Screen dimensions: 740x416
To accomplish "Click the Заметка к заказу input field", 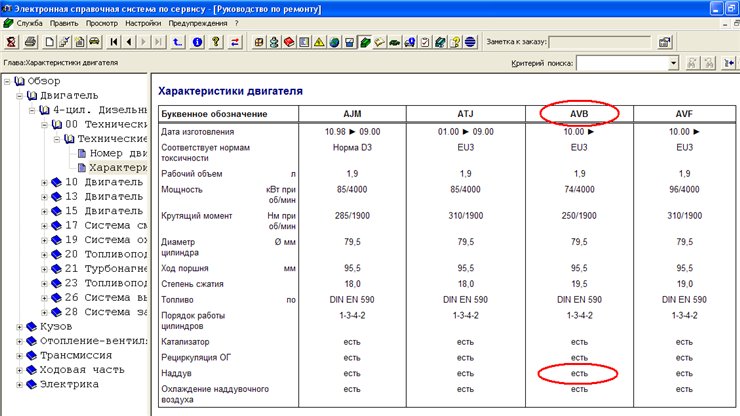I will coord(600,42).
